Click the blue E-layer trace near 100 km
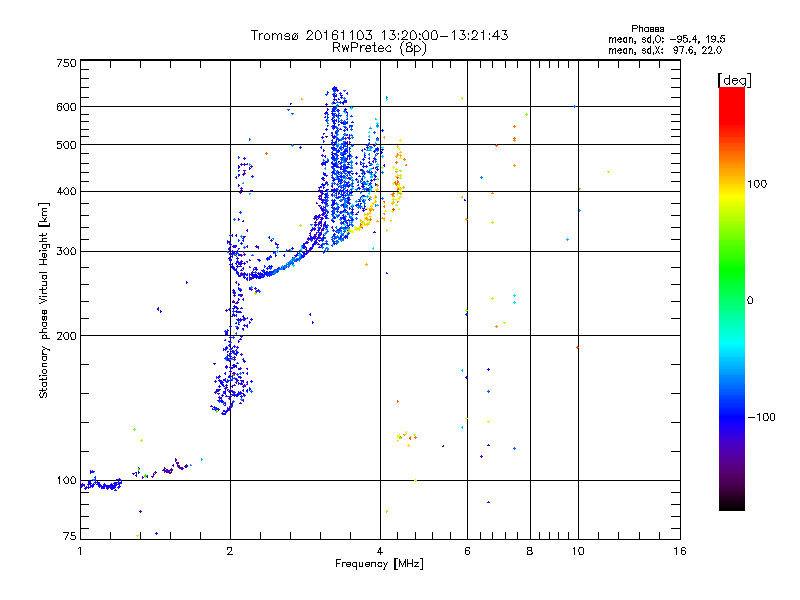The height and width of the screenshot is (600, 800). pos(102,484)
